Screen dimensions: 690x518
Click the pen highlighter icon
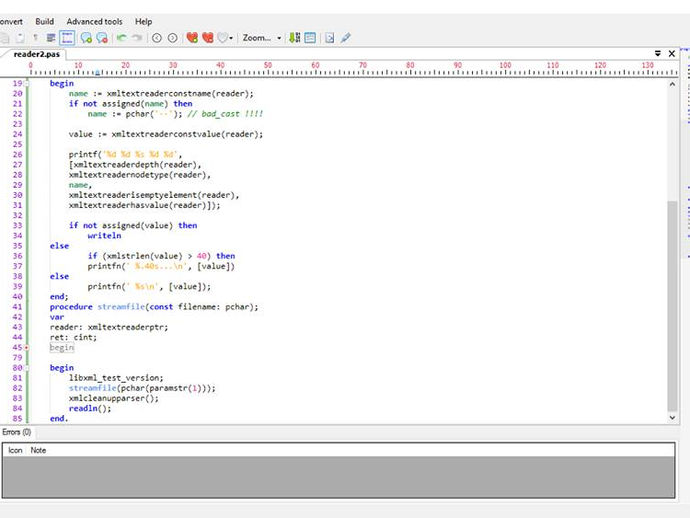345,38
